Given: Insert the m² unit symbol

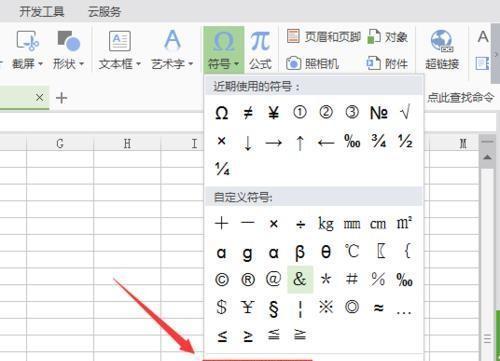Looking at the screenshot, I should pos(405,223).
